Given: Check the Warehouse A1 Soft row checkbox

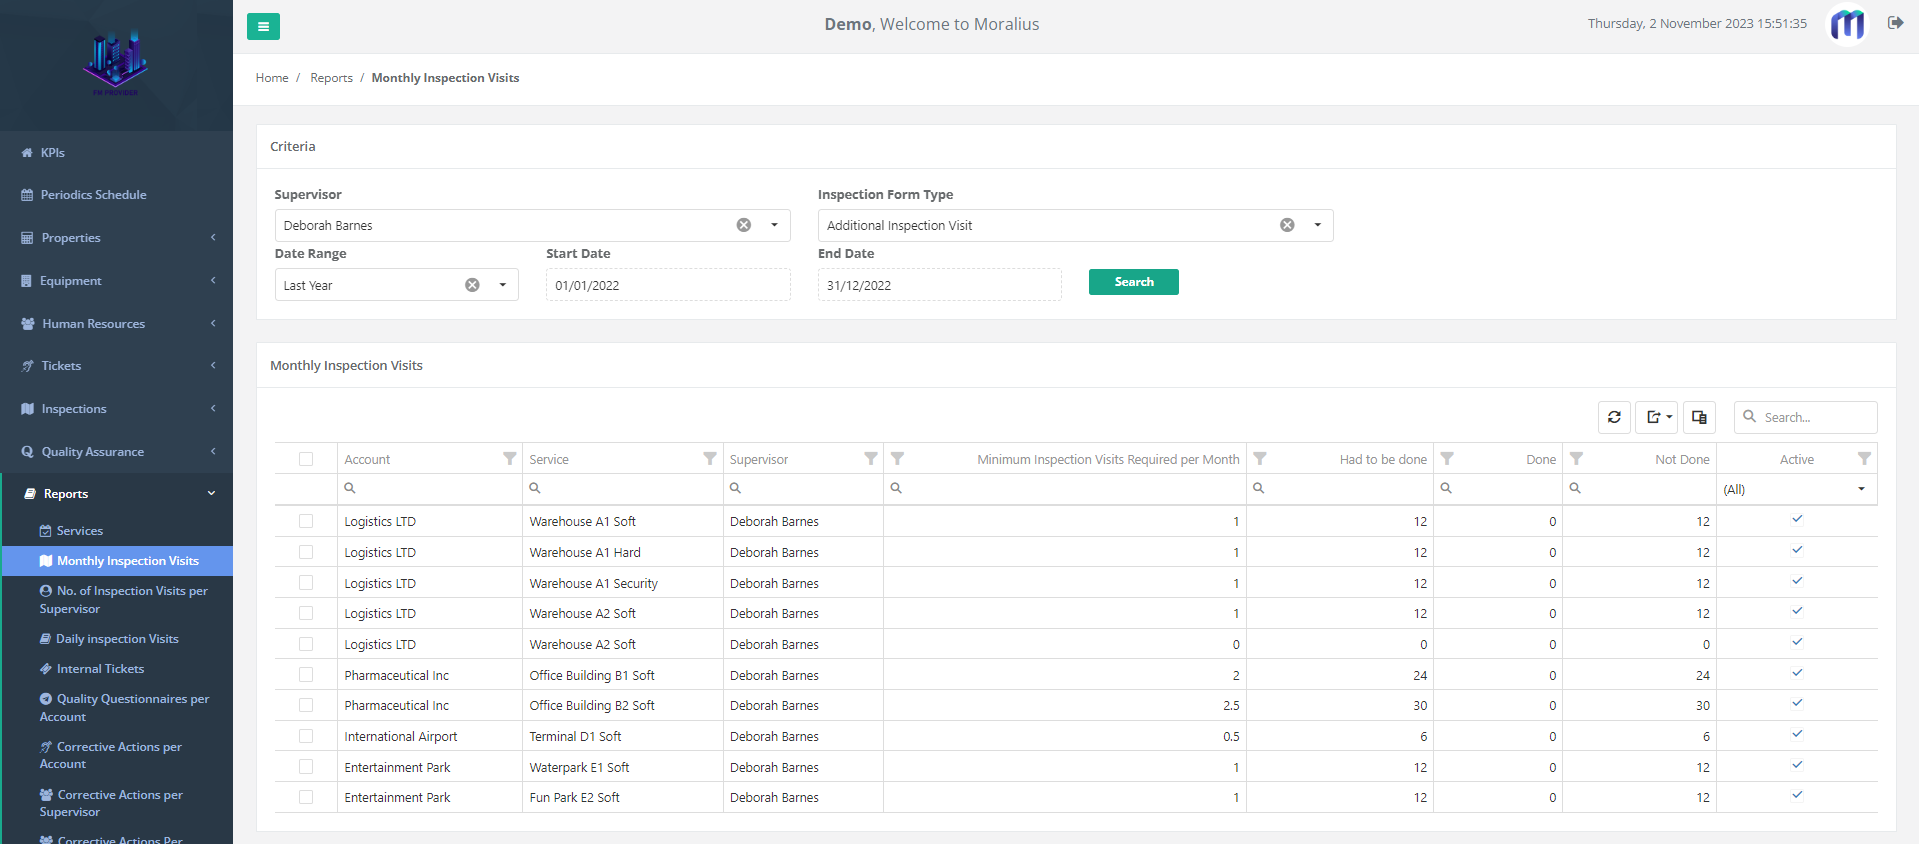Looking at the screenshot, I should tap(306, 521).
